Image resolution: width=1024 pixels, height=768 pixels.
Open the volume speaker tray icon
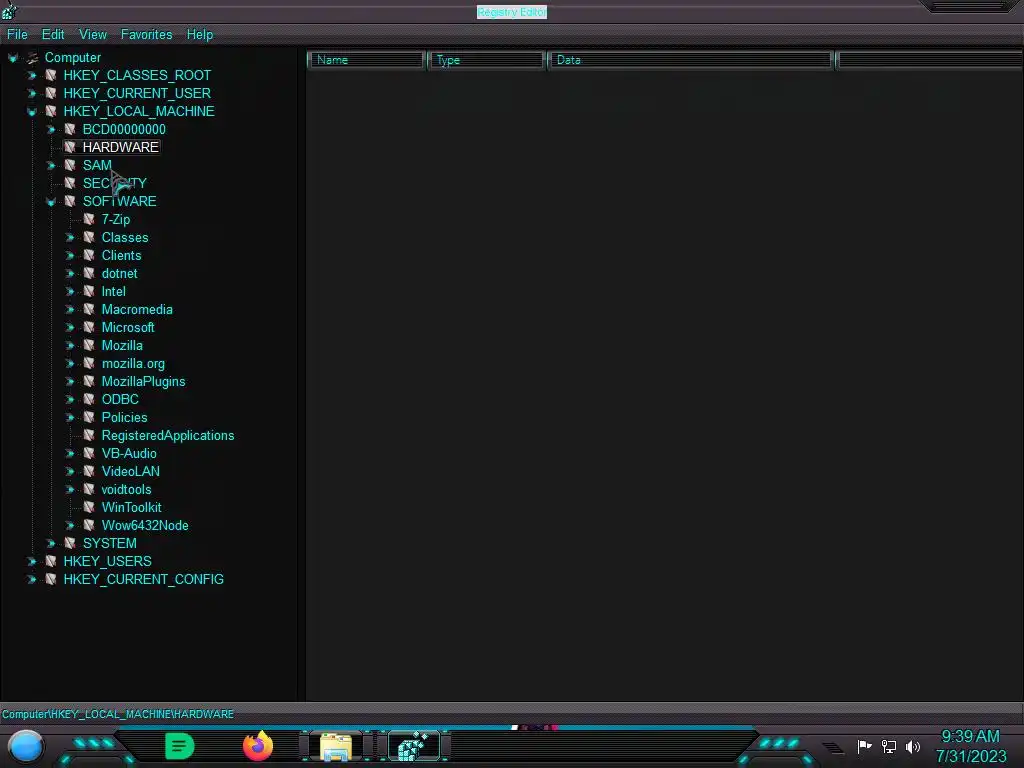[912, 746]
